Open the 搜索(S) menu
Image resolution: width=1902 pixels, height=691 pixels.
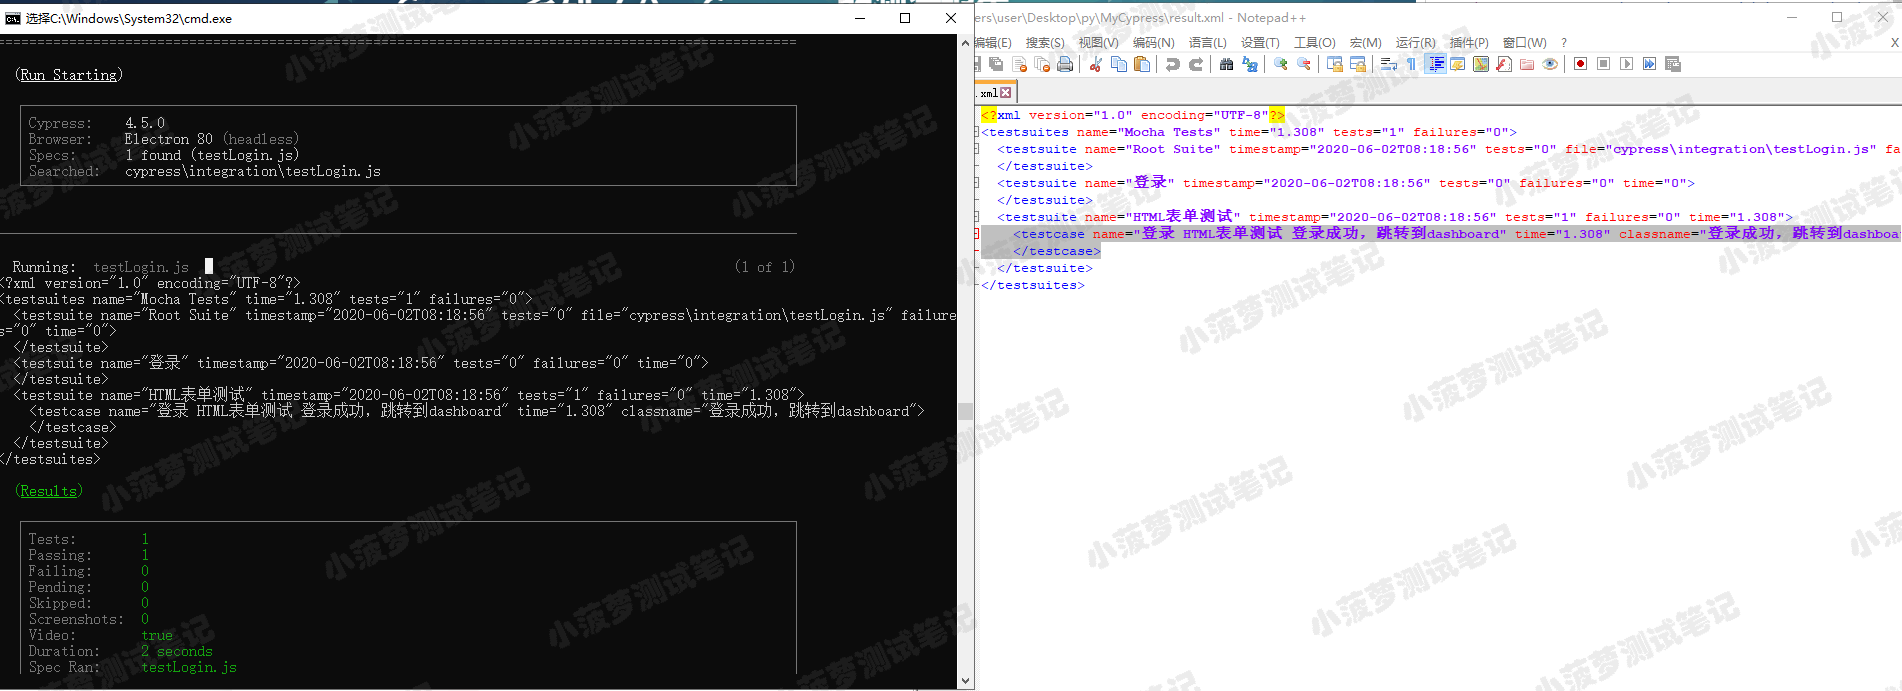coord(1045,43)
